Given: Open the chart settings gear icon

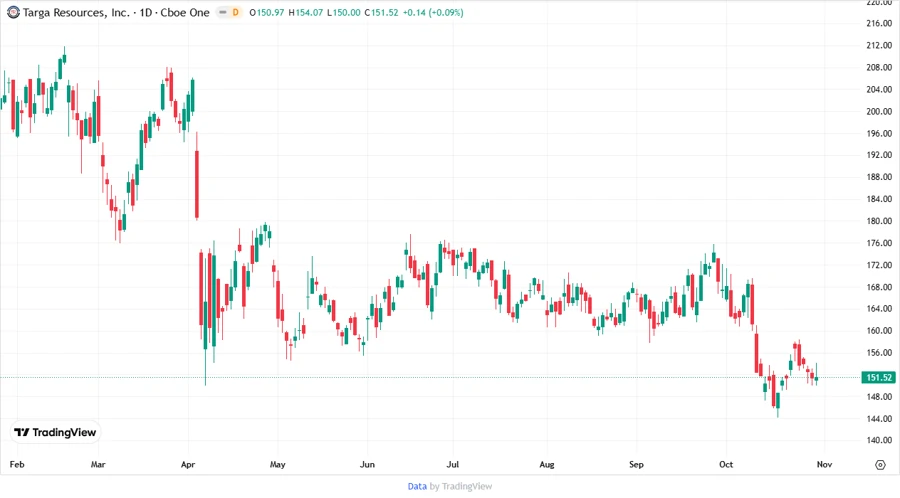Looking at the screenshot, I should [880, 465].
